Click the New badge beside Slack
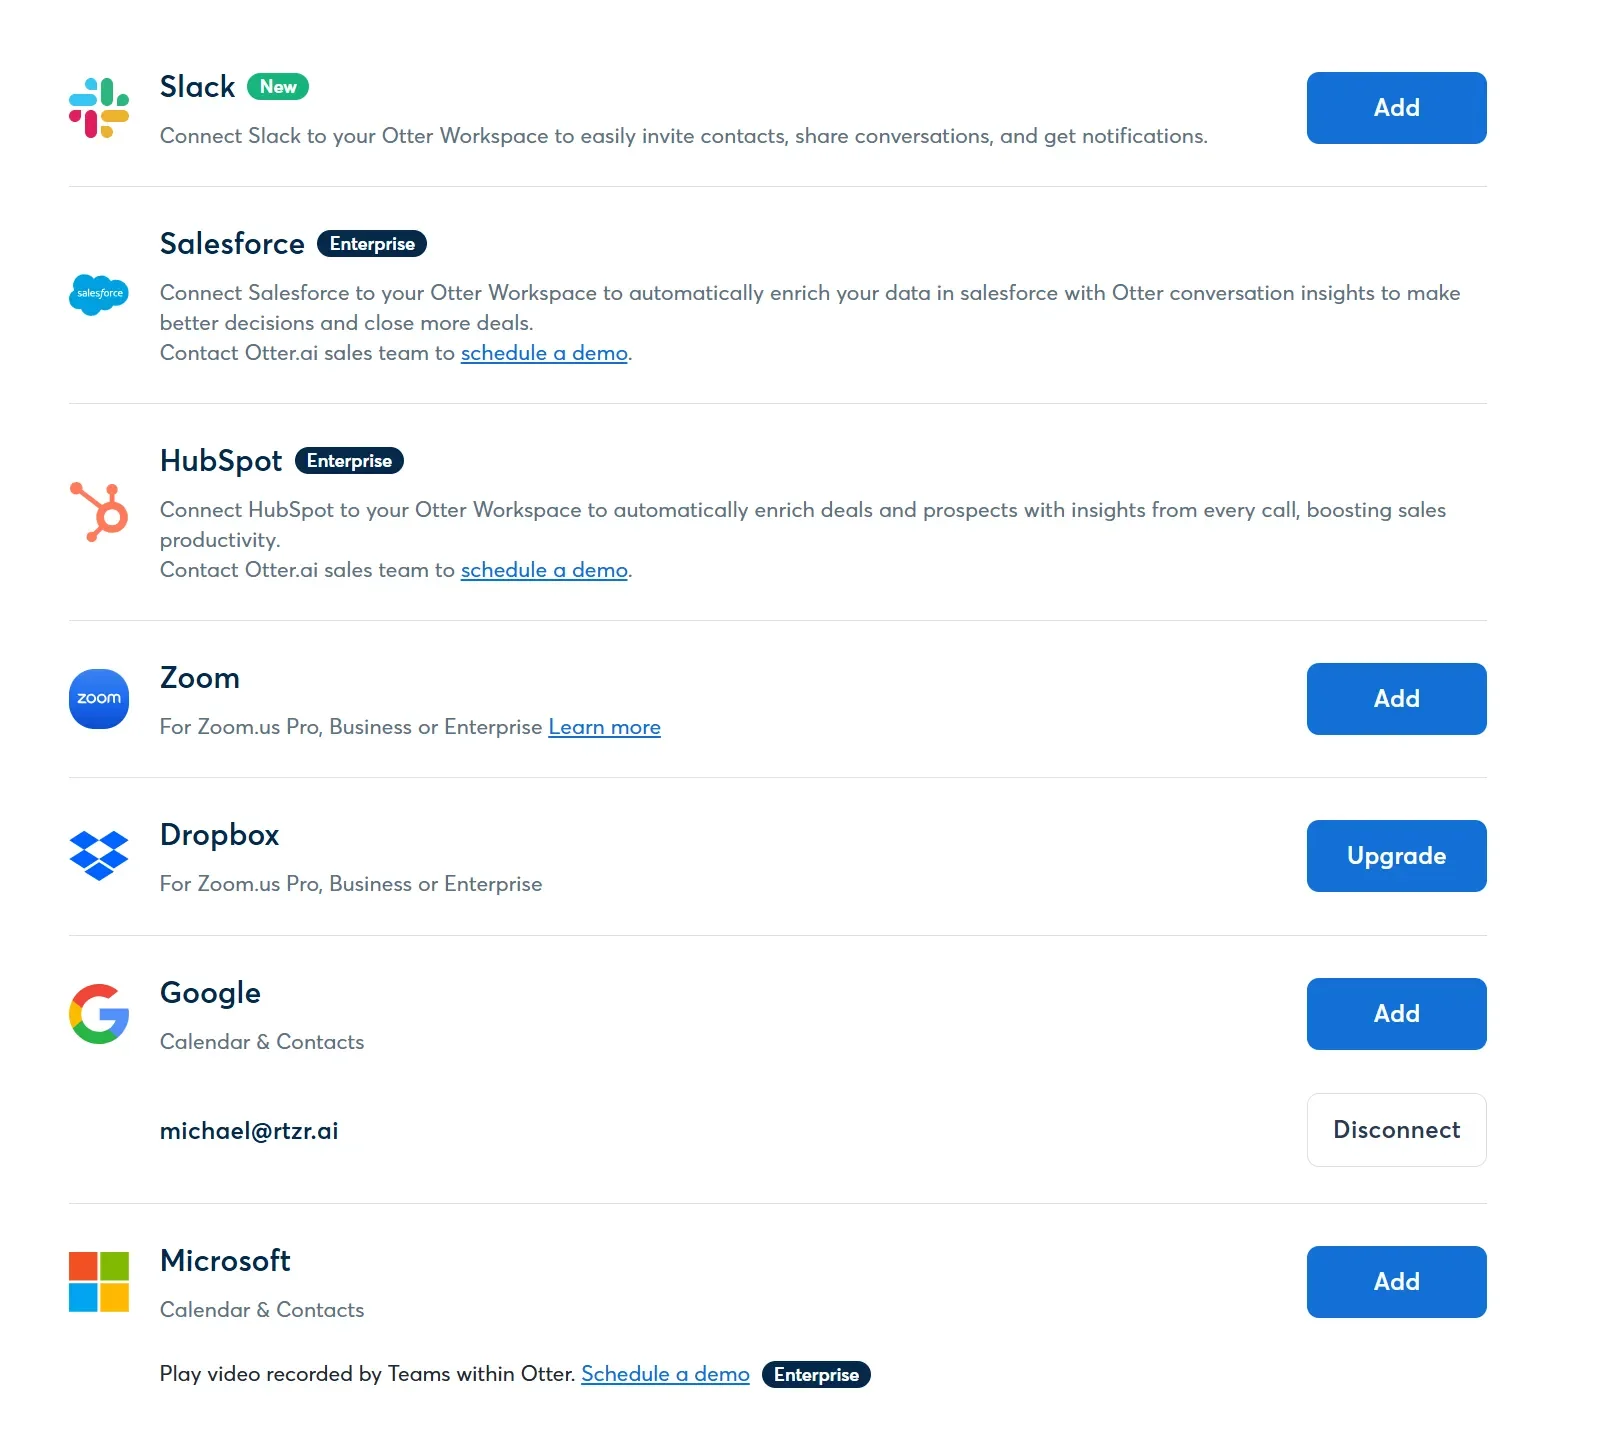 [278, 87]
